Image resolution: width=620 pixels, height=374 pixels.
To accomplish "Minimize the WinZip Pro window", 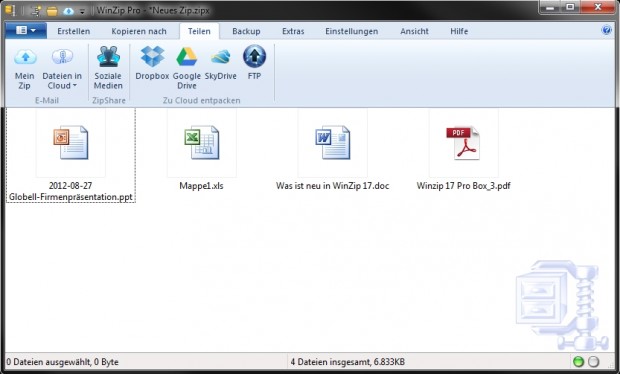I will click(550, 7).
